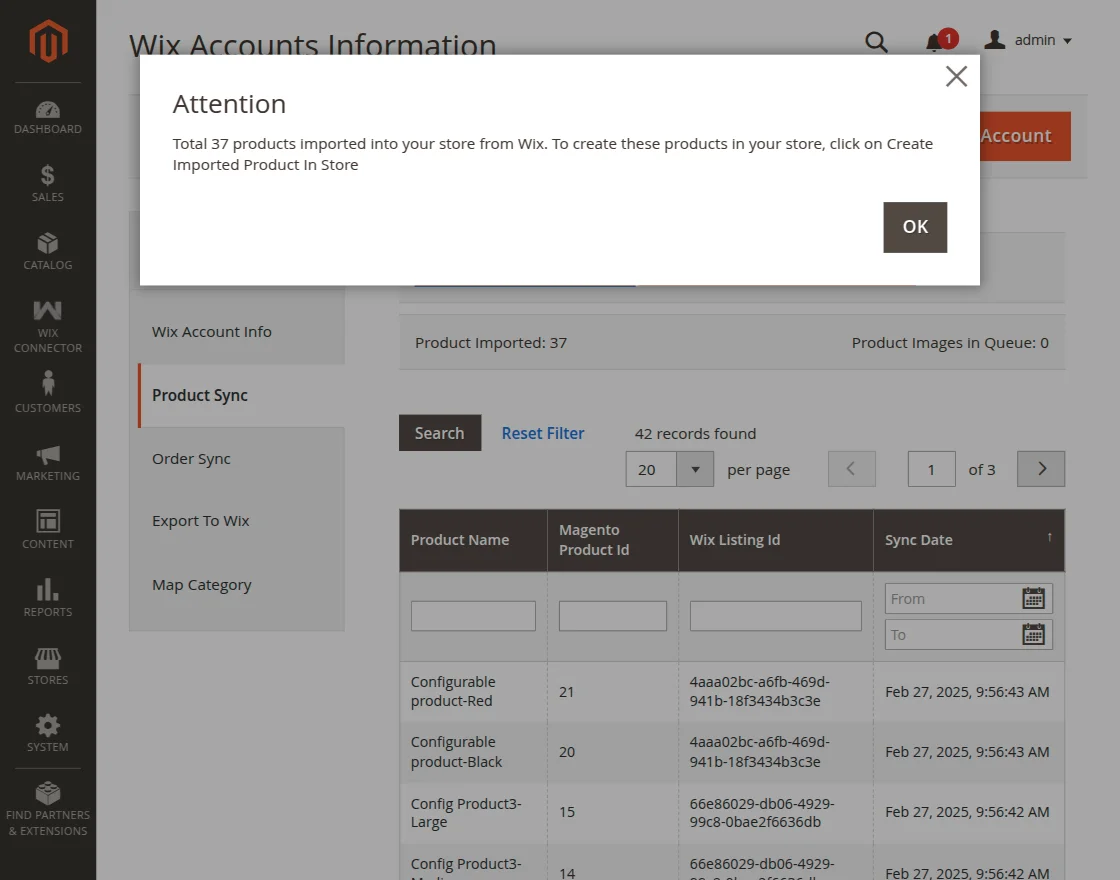Viewport: 1120px width, 880px height.
Task: Open the Wix Connector sidebar menu
Action: coord(48,326)
